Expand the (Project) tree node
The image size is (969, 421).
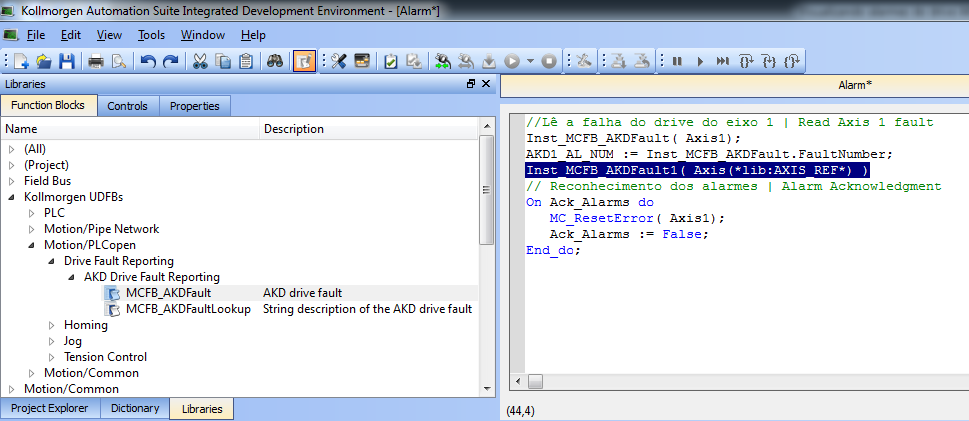click(11, 165)
